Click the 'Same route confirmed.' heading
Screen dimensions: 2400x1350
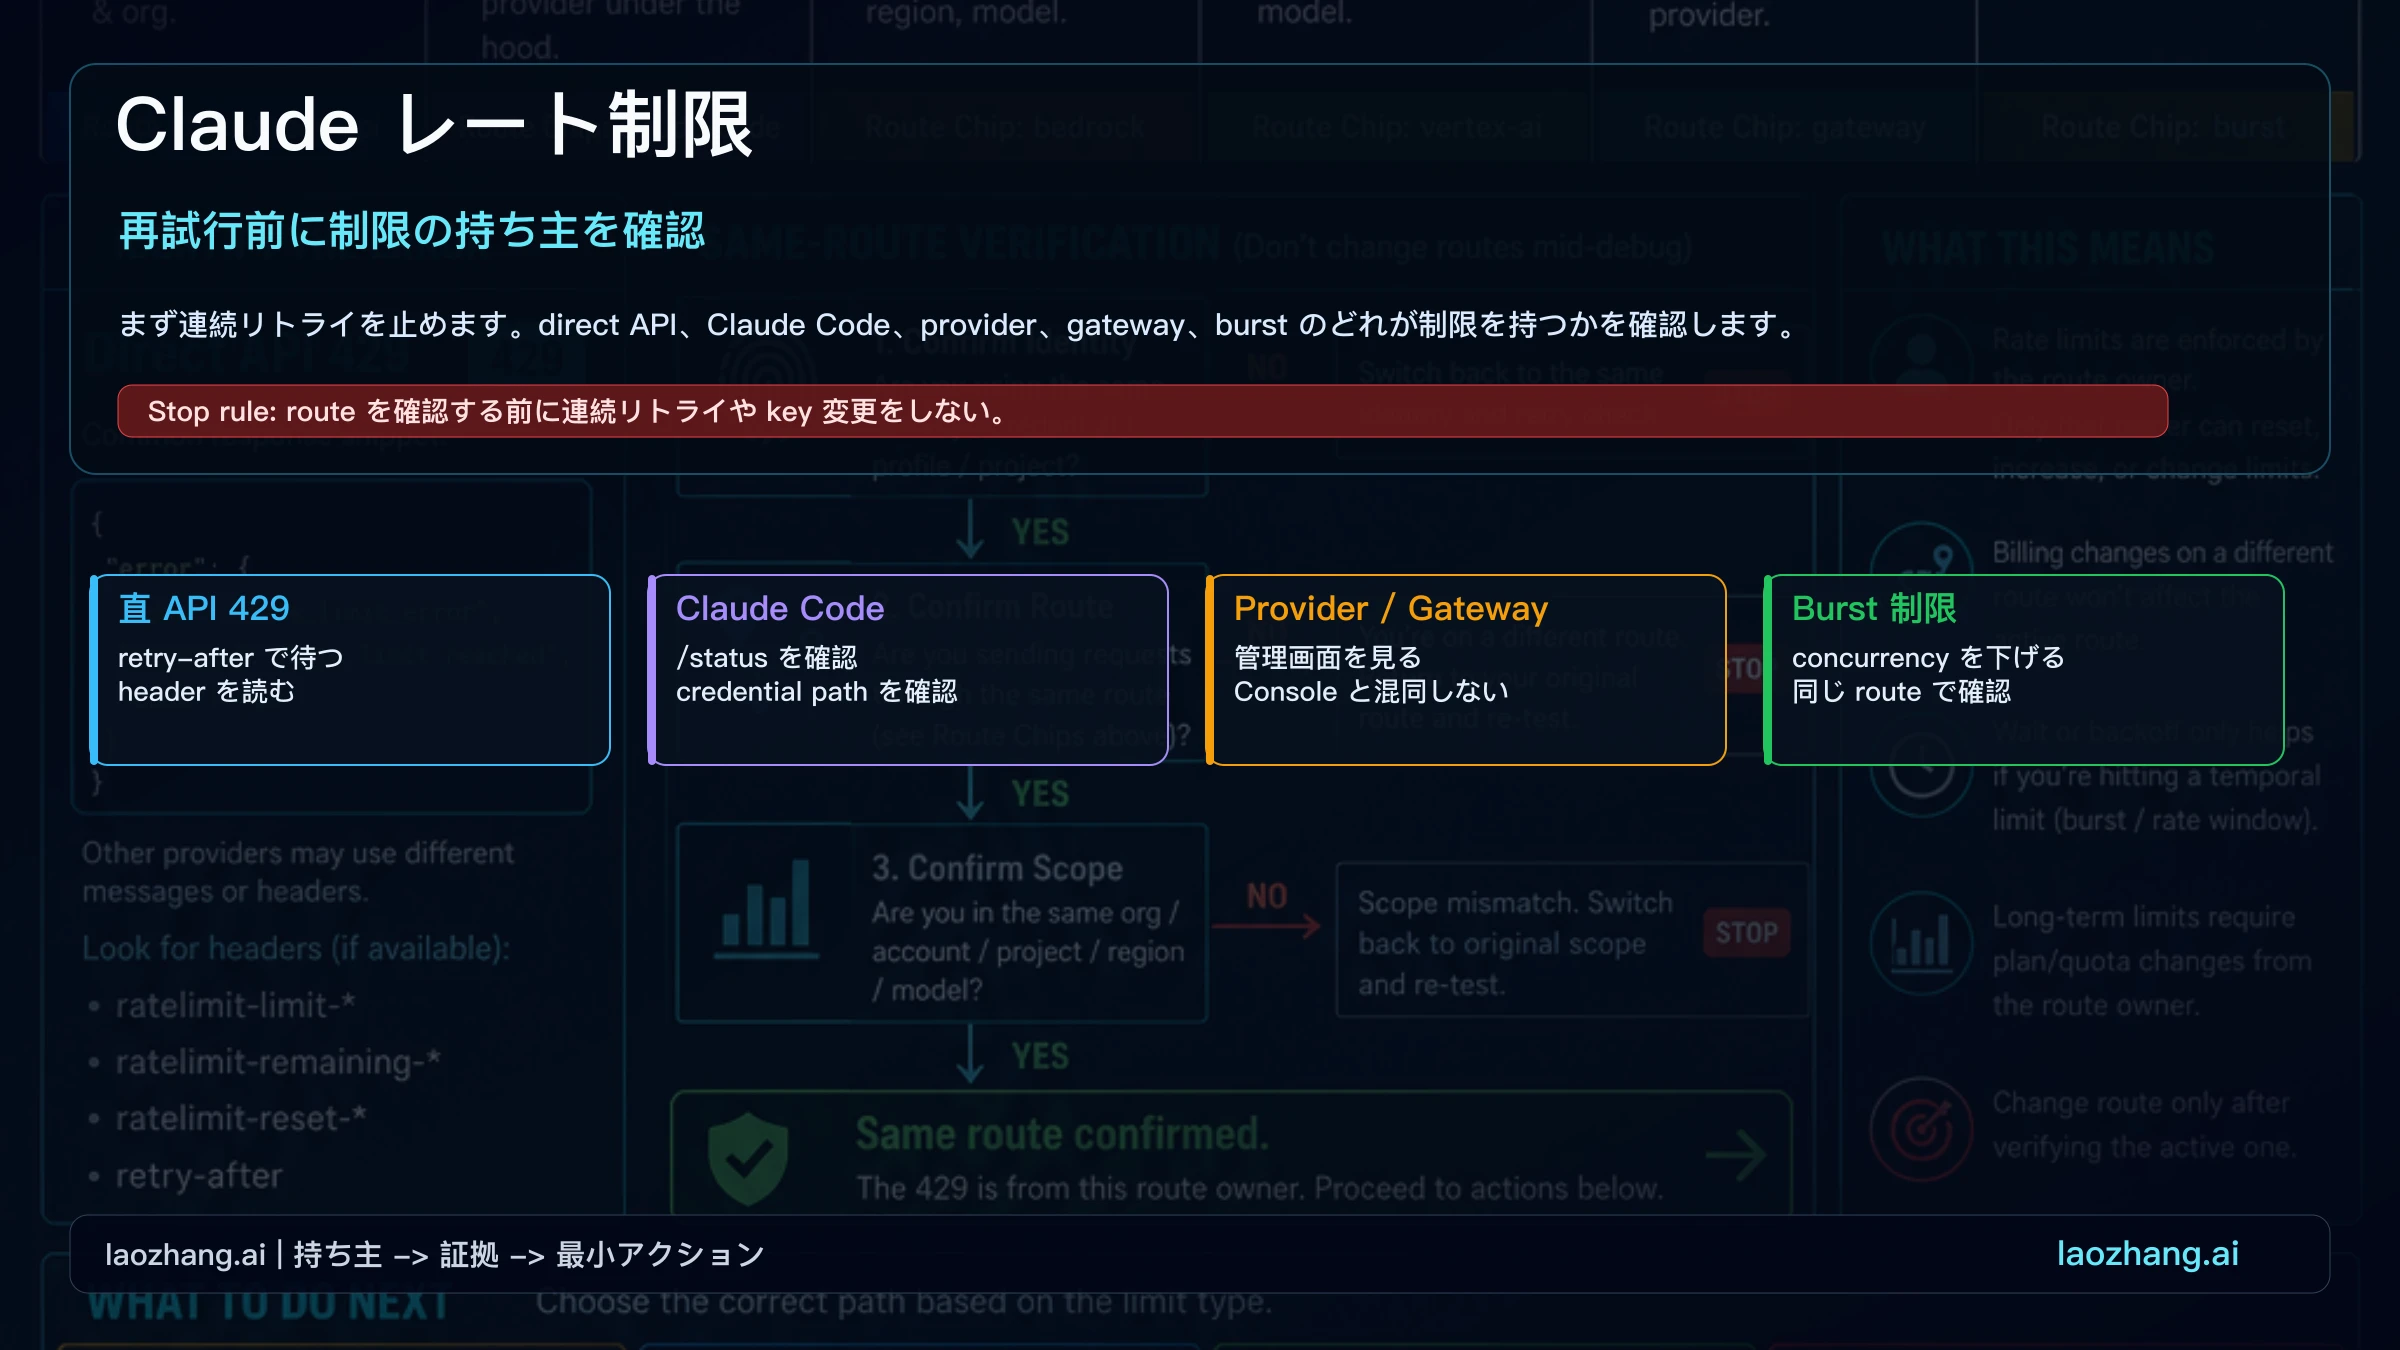pyautogui.click(x=1062, y=1134)
